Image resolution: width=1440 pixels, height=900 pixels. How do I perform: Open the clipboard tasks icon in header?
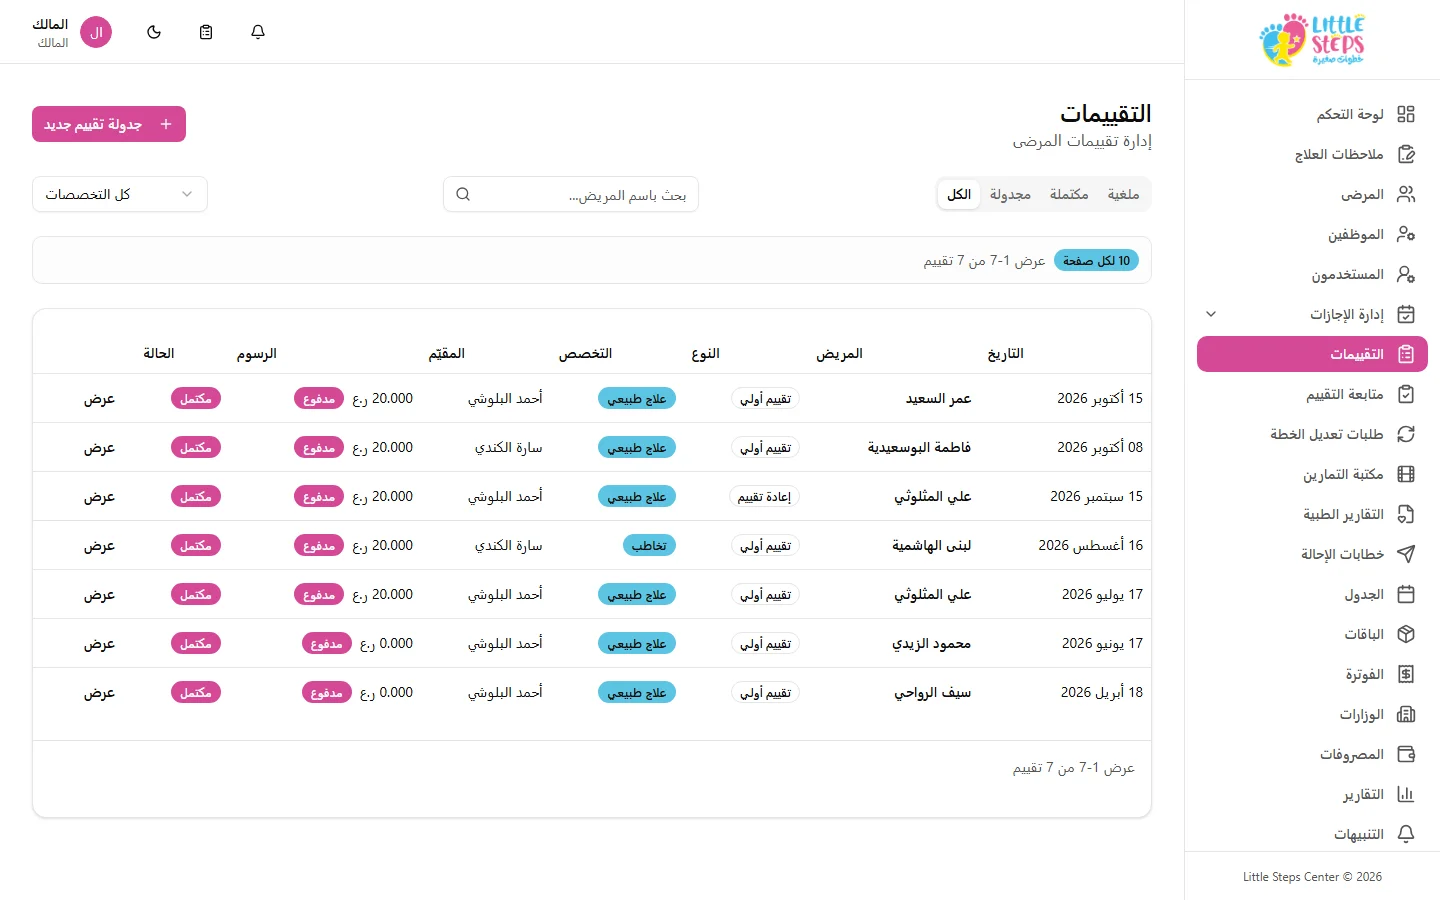(206, 32)
